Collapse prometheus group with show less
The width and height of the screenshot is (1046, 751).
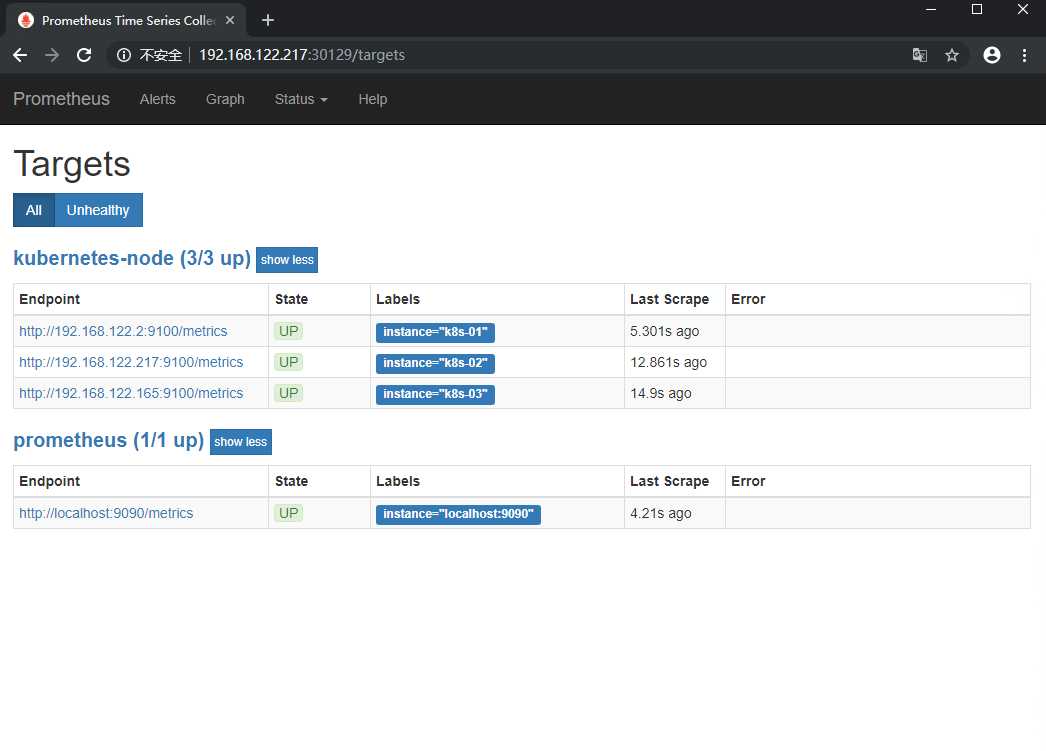click(x=241, y=442)
